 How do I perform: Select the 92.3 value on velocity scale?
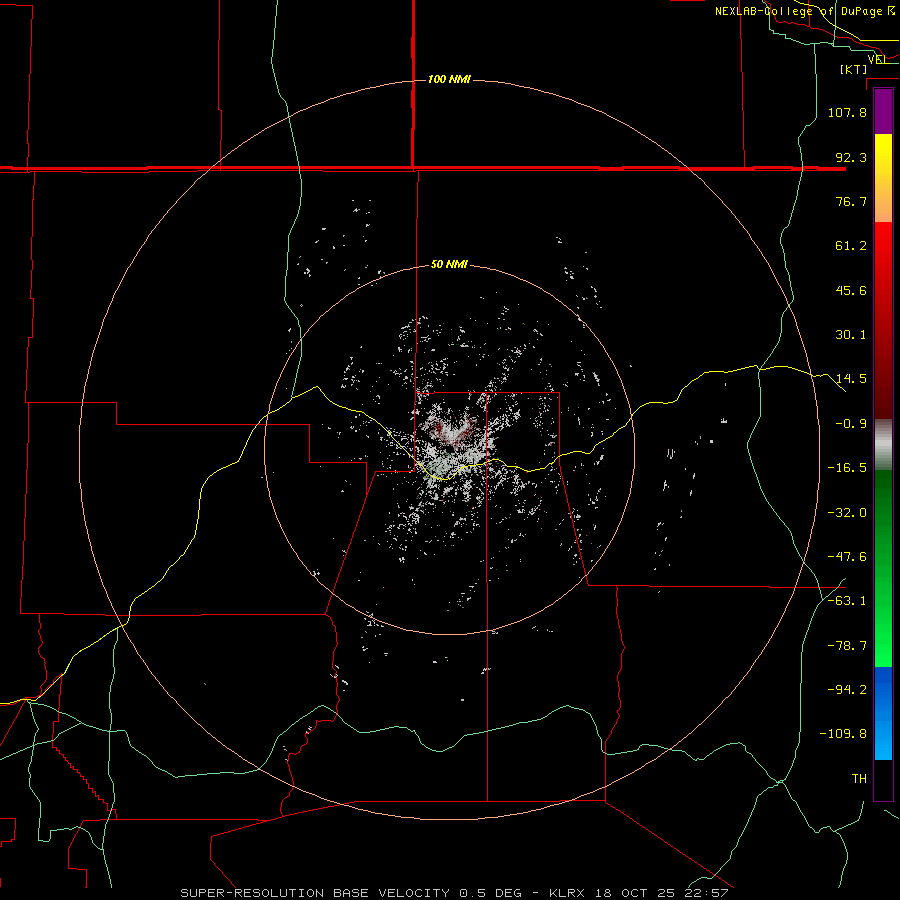[x=851, y=157]
